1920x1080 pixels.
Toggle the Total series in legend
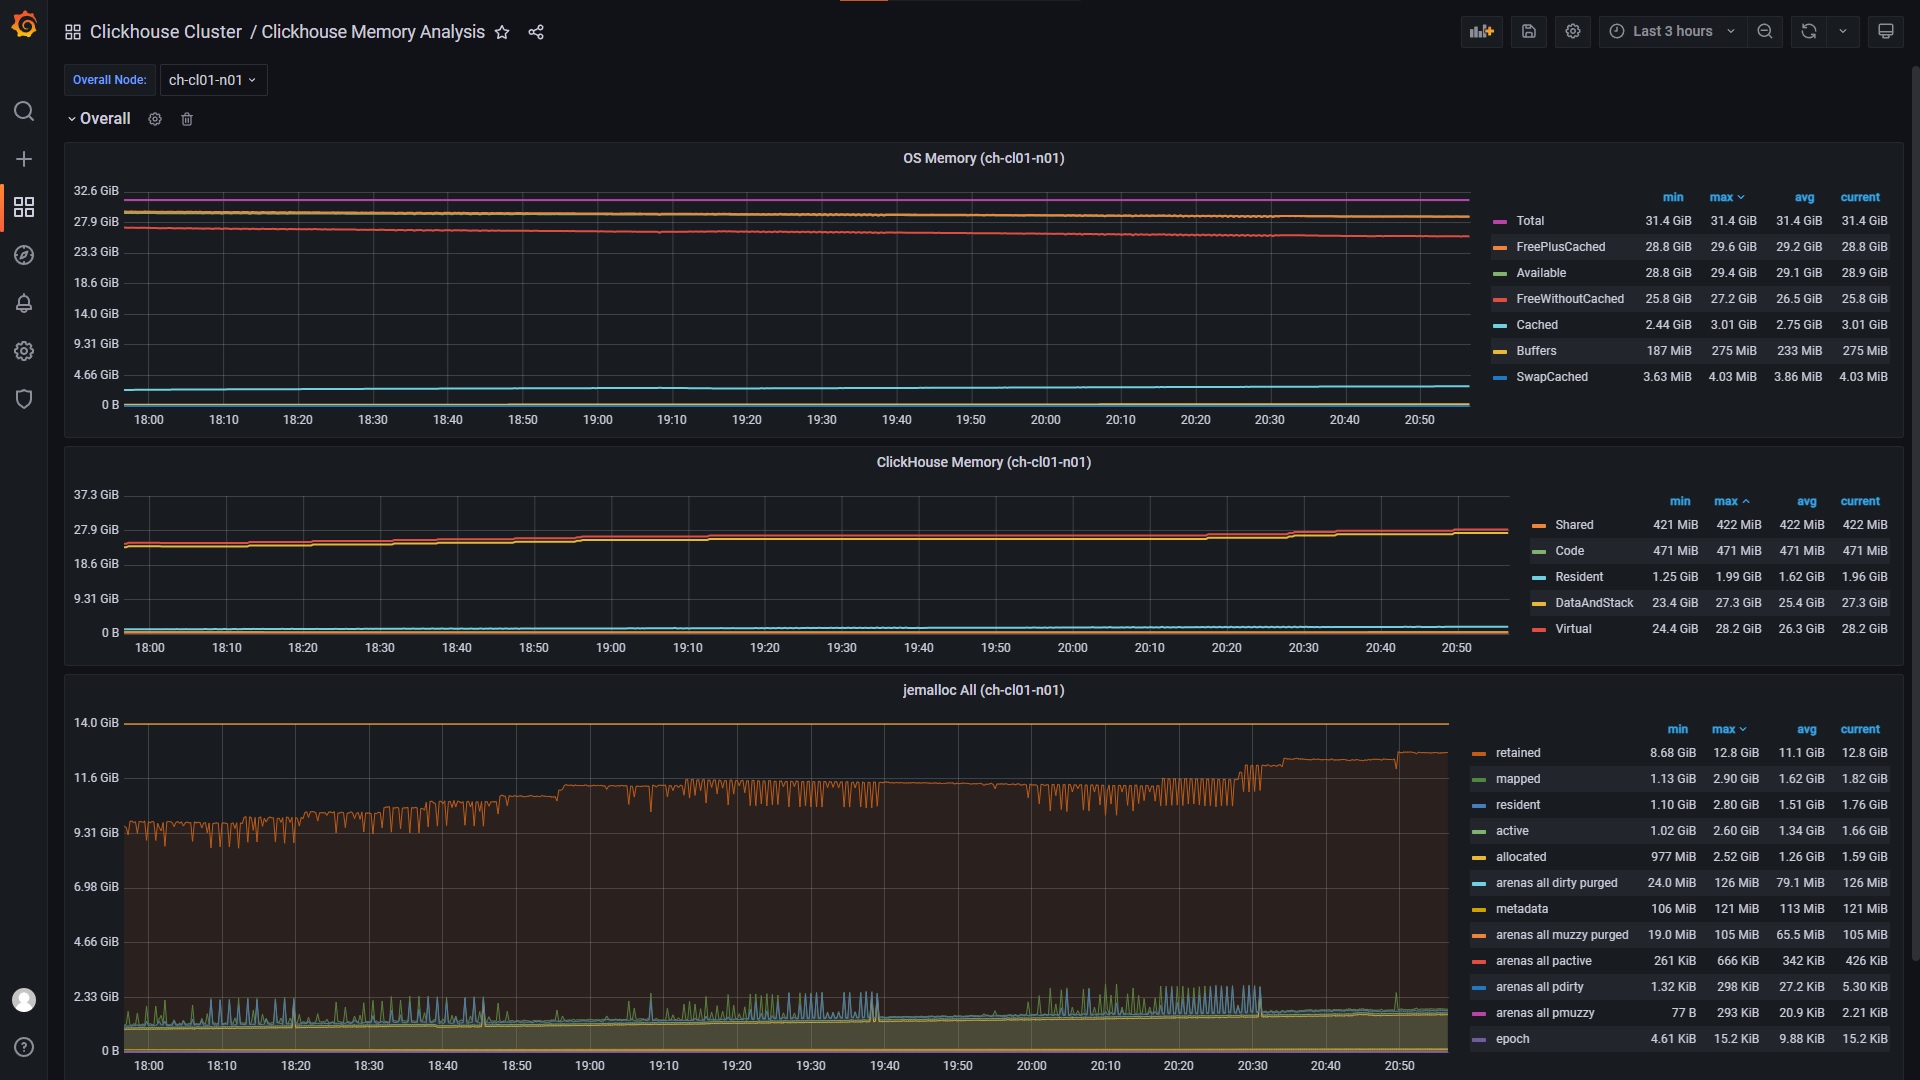1529,221
